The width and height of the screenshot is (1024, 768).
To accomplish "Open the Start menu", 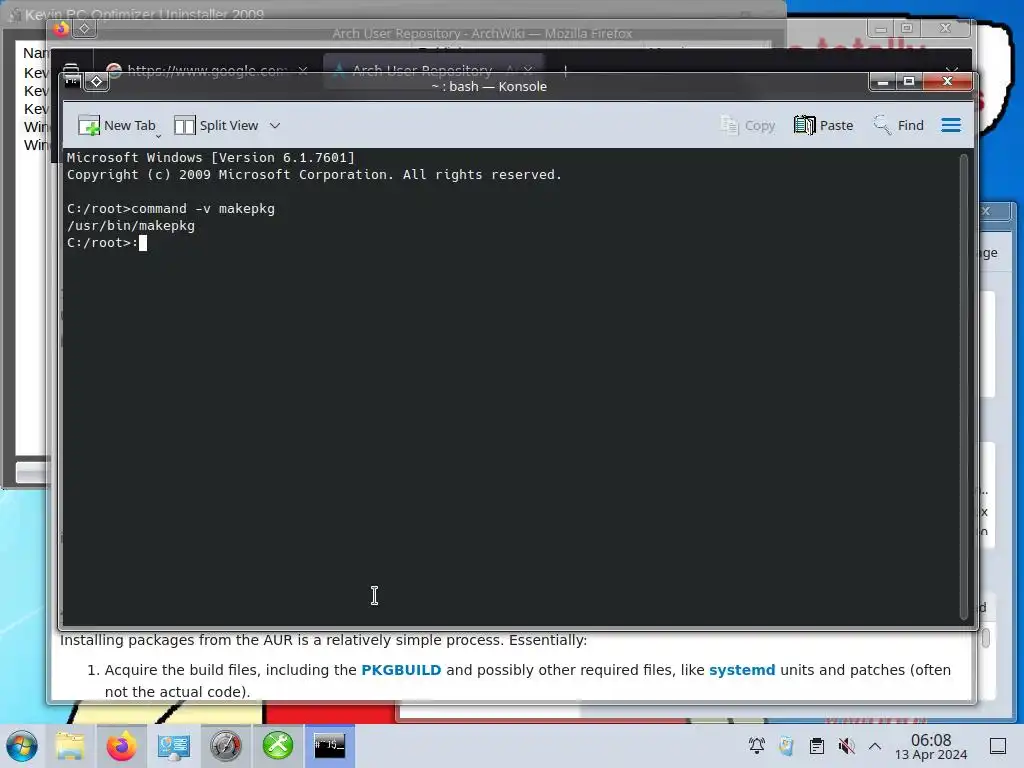I will [x=22, y=746].
